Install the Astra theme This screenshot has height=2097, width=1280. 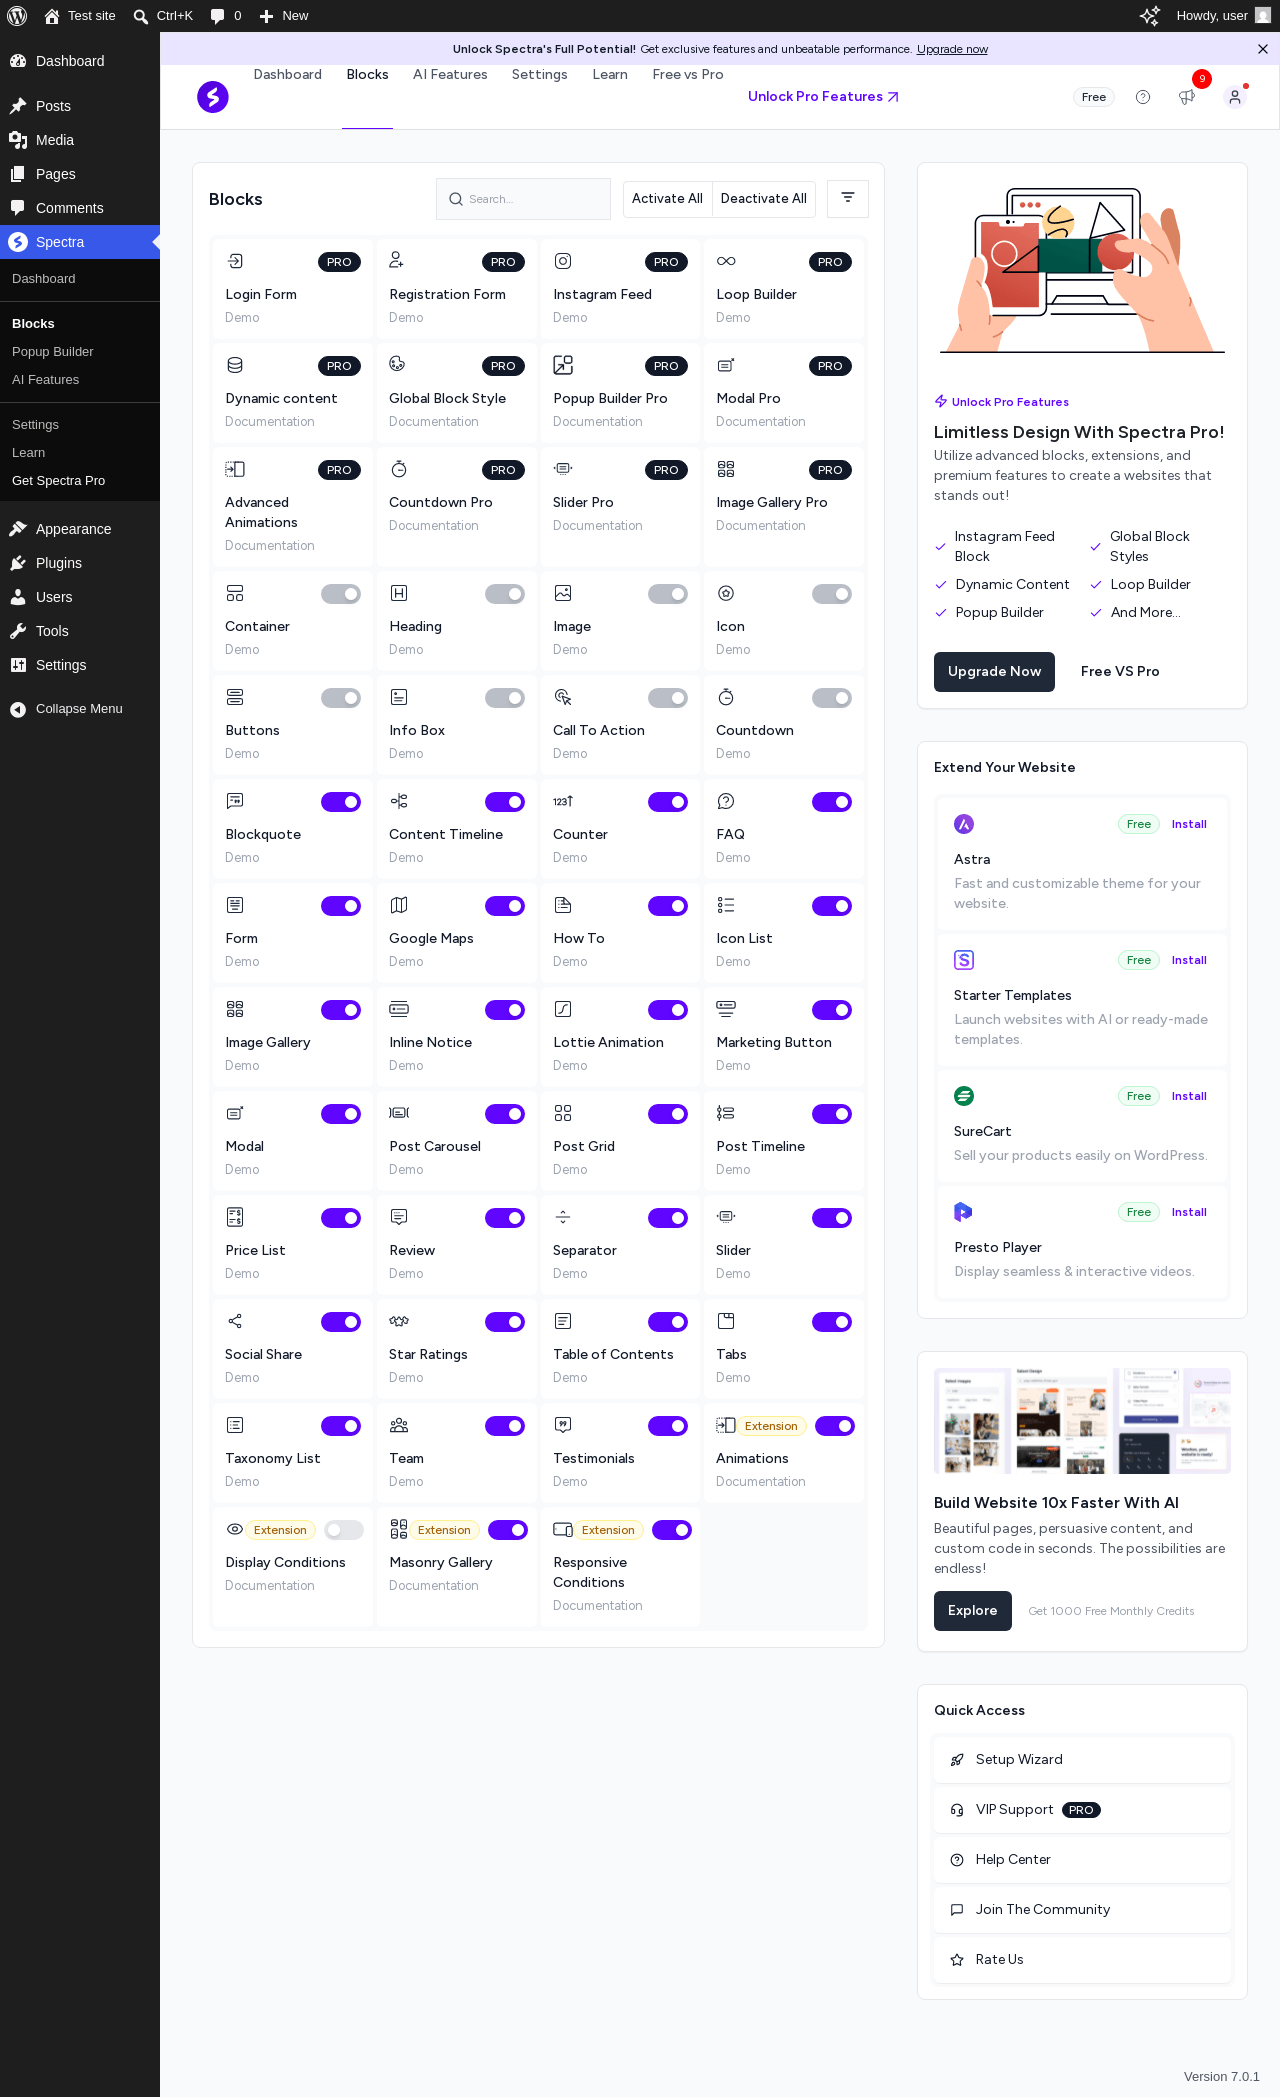click(x=1190, y=824)
